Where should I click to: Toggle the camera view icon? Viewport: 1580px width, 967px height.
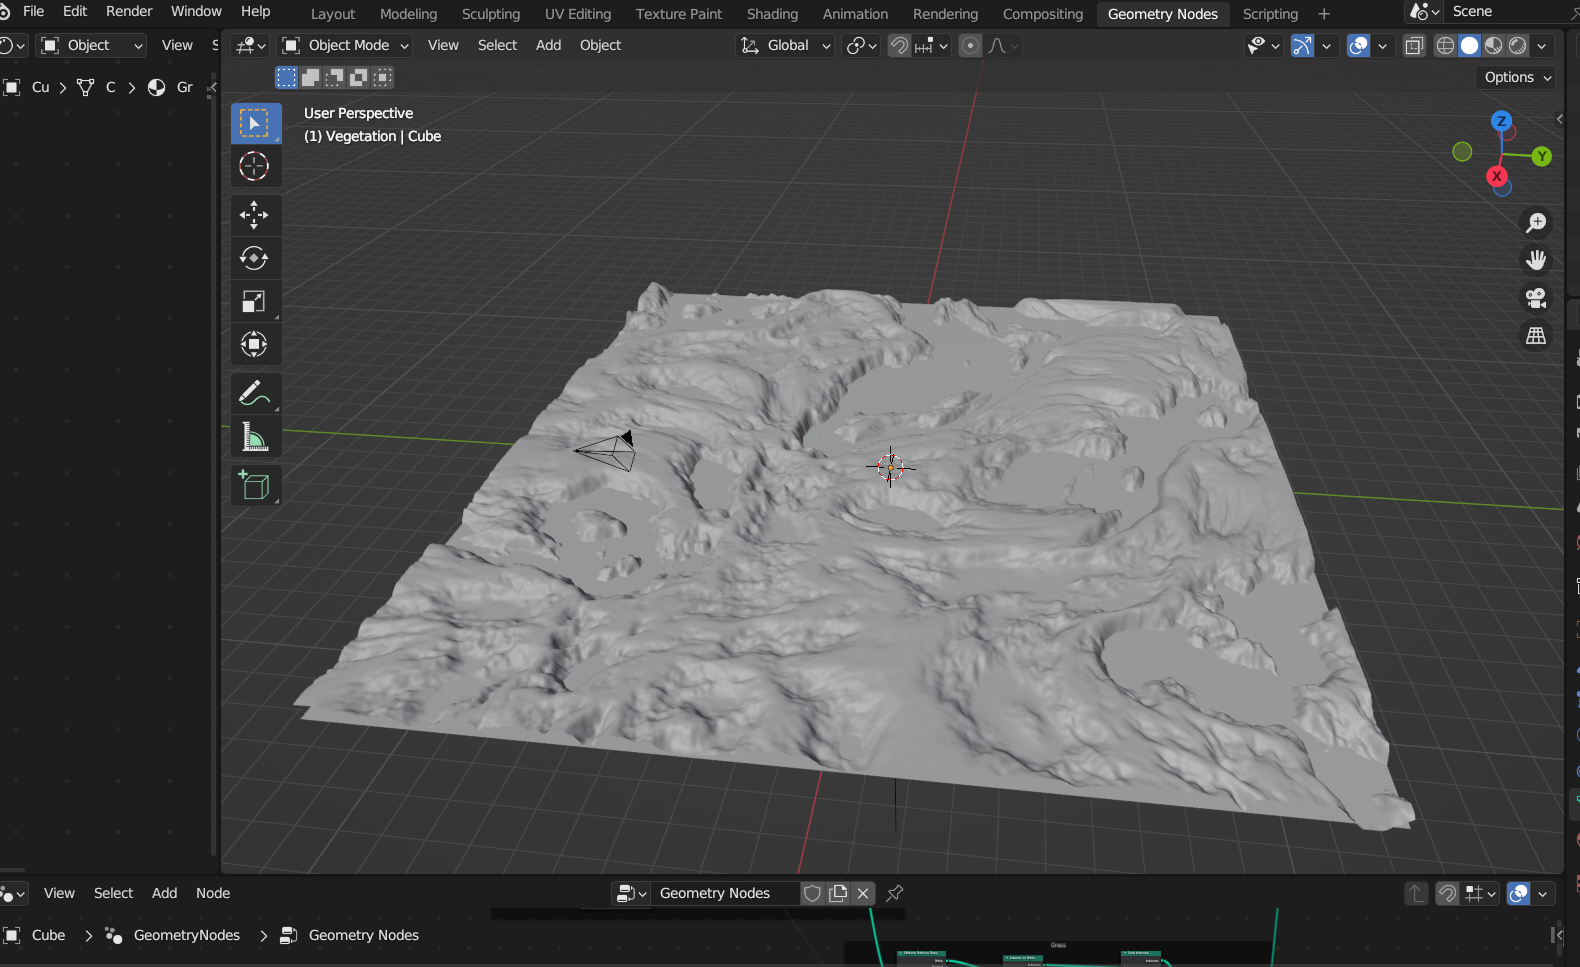point(1536,298)
